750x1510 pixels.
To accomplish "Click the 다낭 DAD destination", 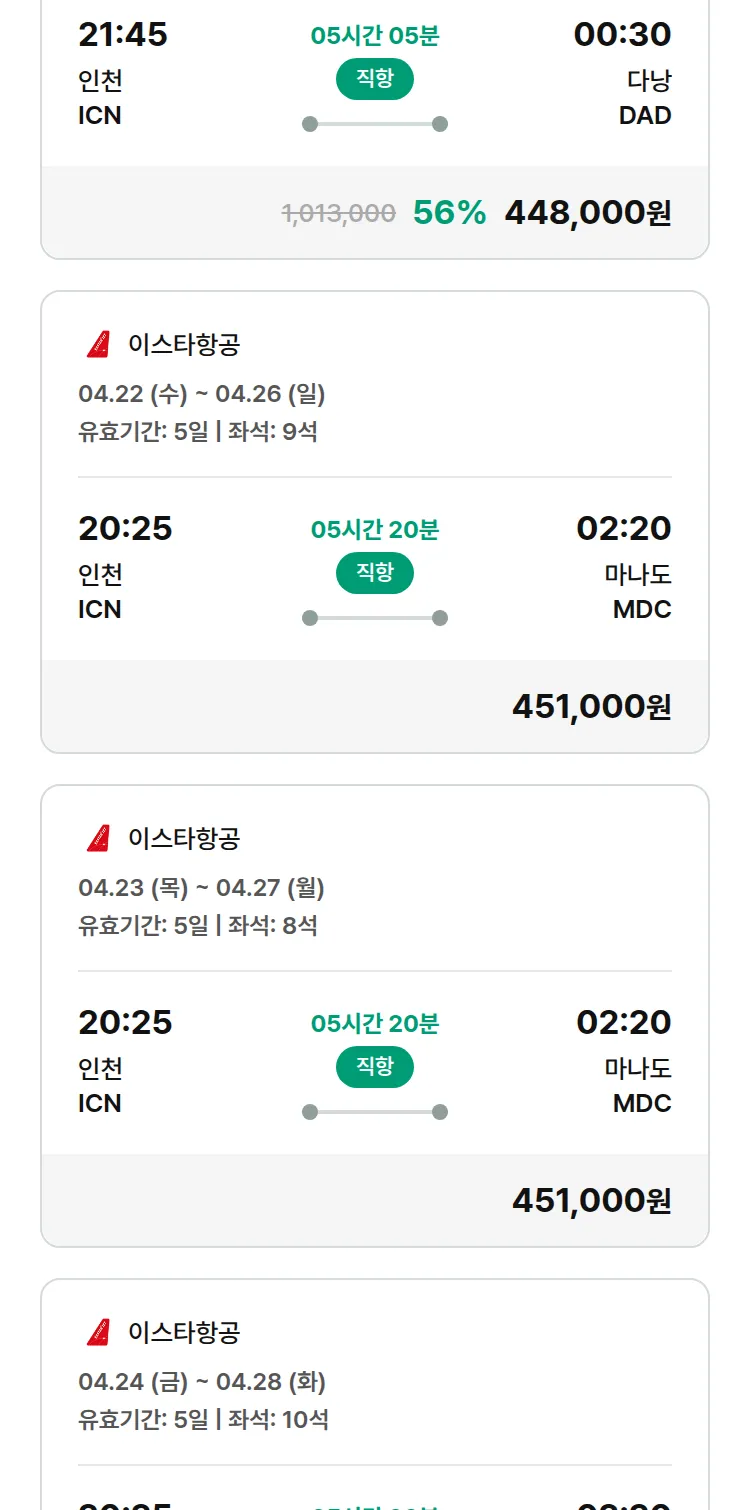I will pyautogui.click(x=645, y=98).
